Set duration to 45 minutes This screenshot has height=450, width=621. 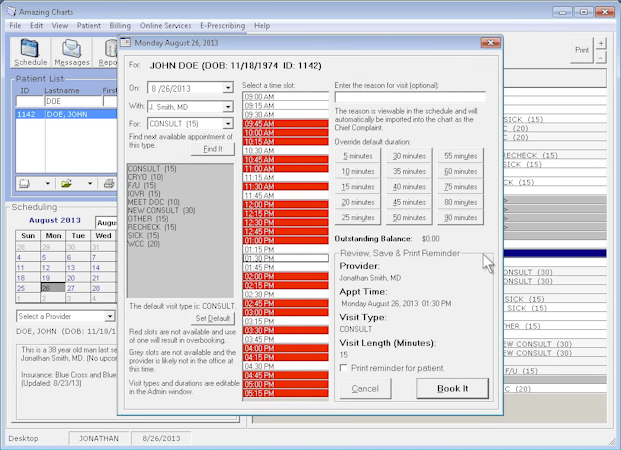click(x=409, y=202)
